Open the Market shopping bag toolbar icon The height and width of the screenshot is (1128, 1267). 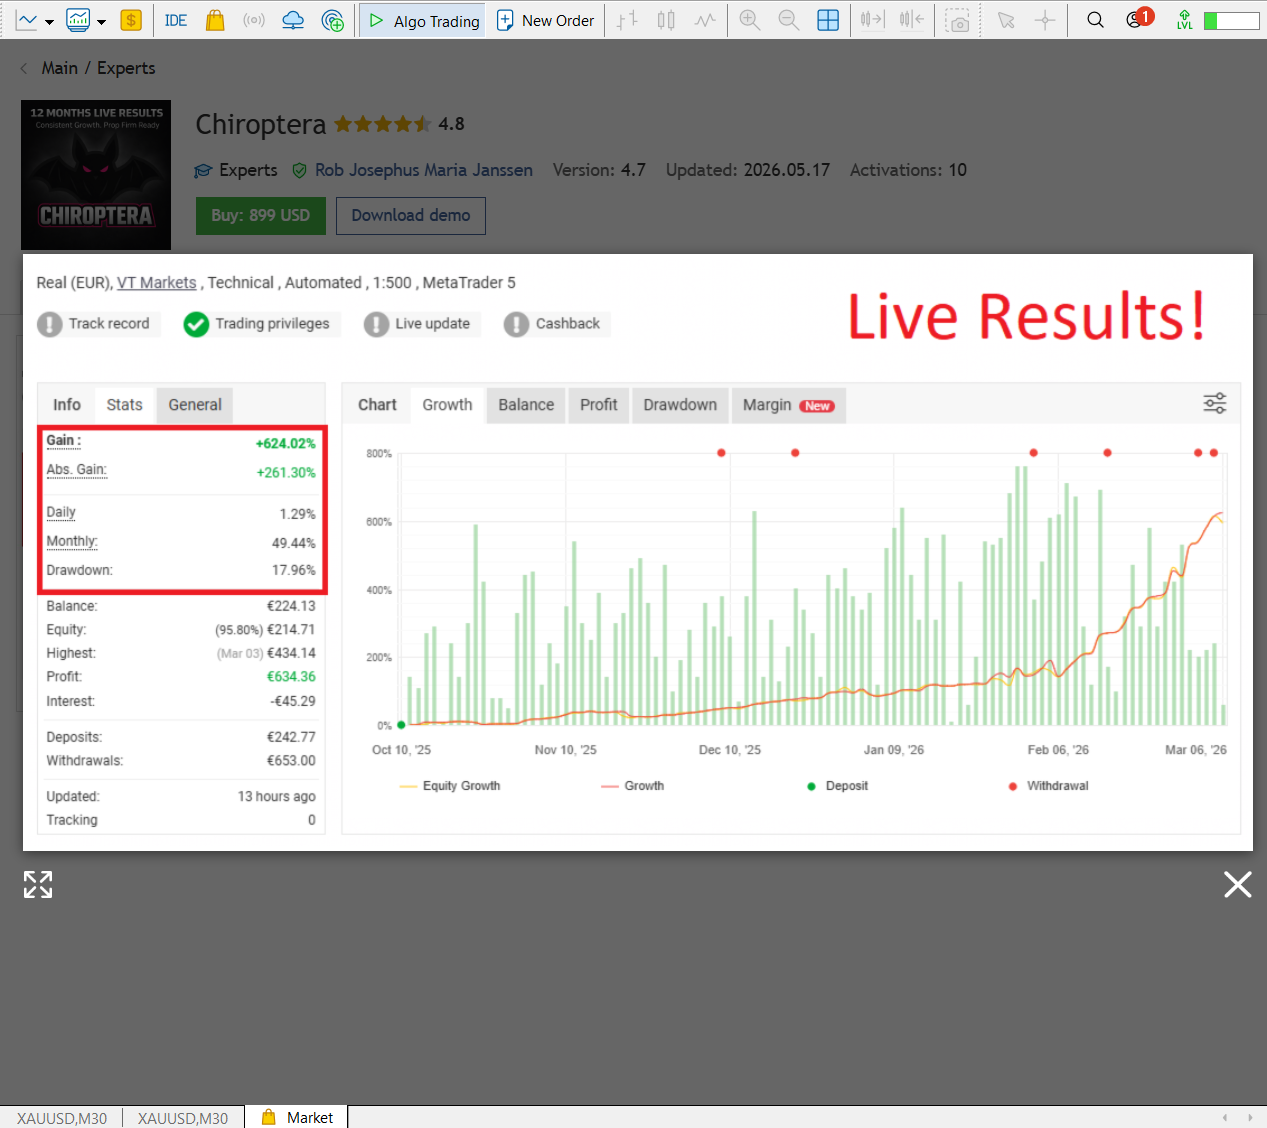pyautogui.click(x=215, y=20)
